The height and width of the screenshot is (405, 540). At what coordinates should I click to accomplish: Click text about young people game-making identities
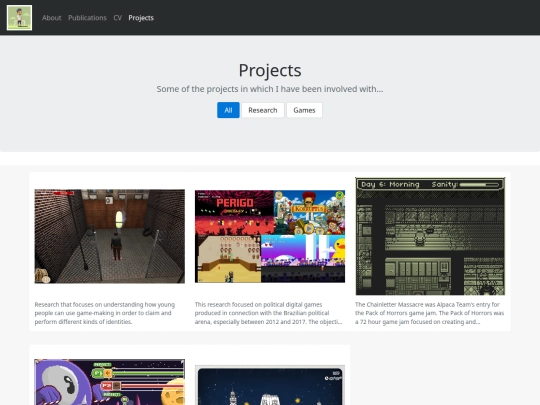105,313
